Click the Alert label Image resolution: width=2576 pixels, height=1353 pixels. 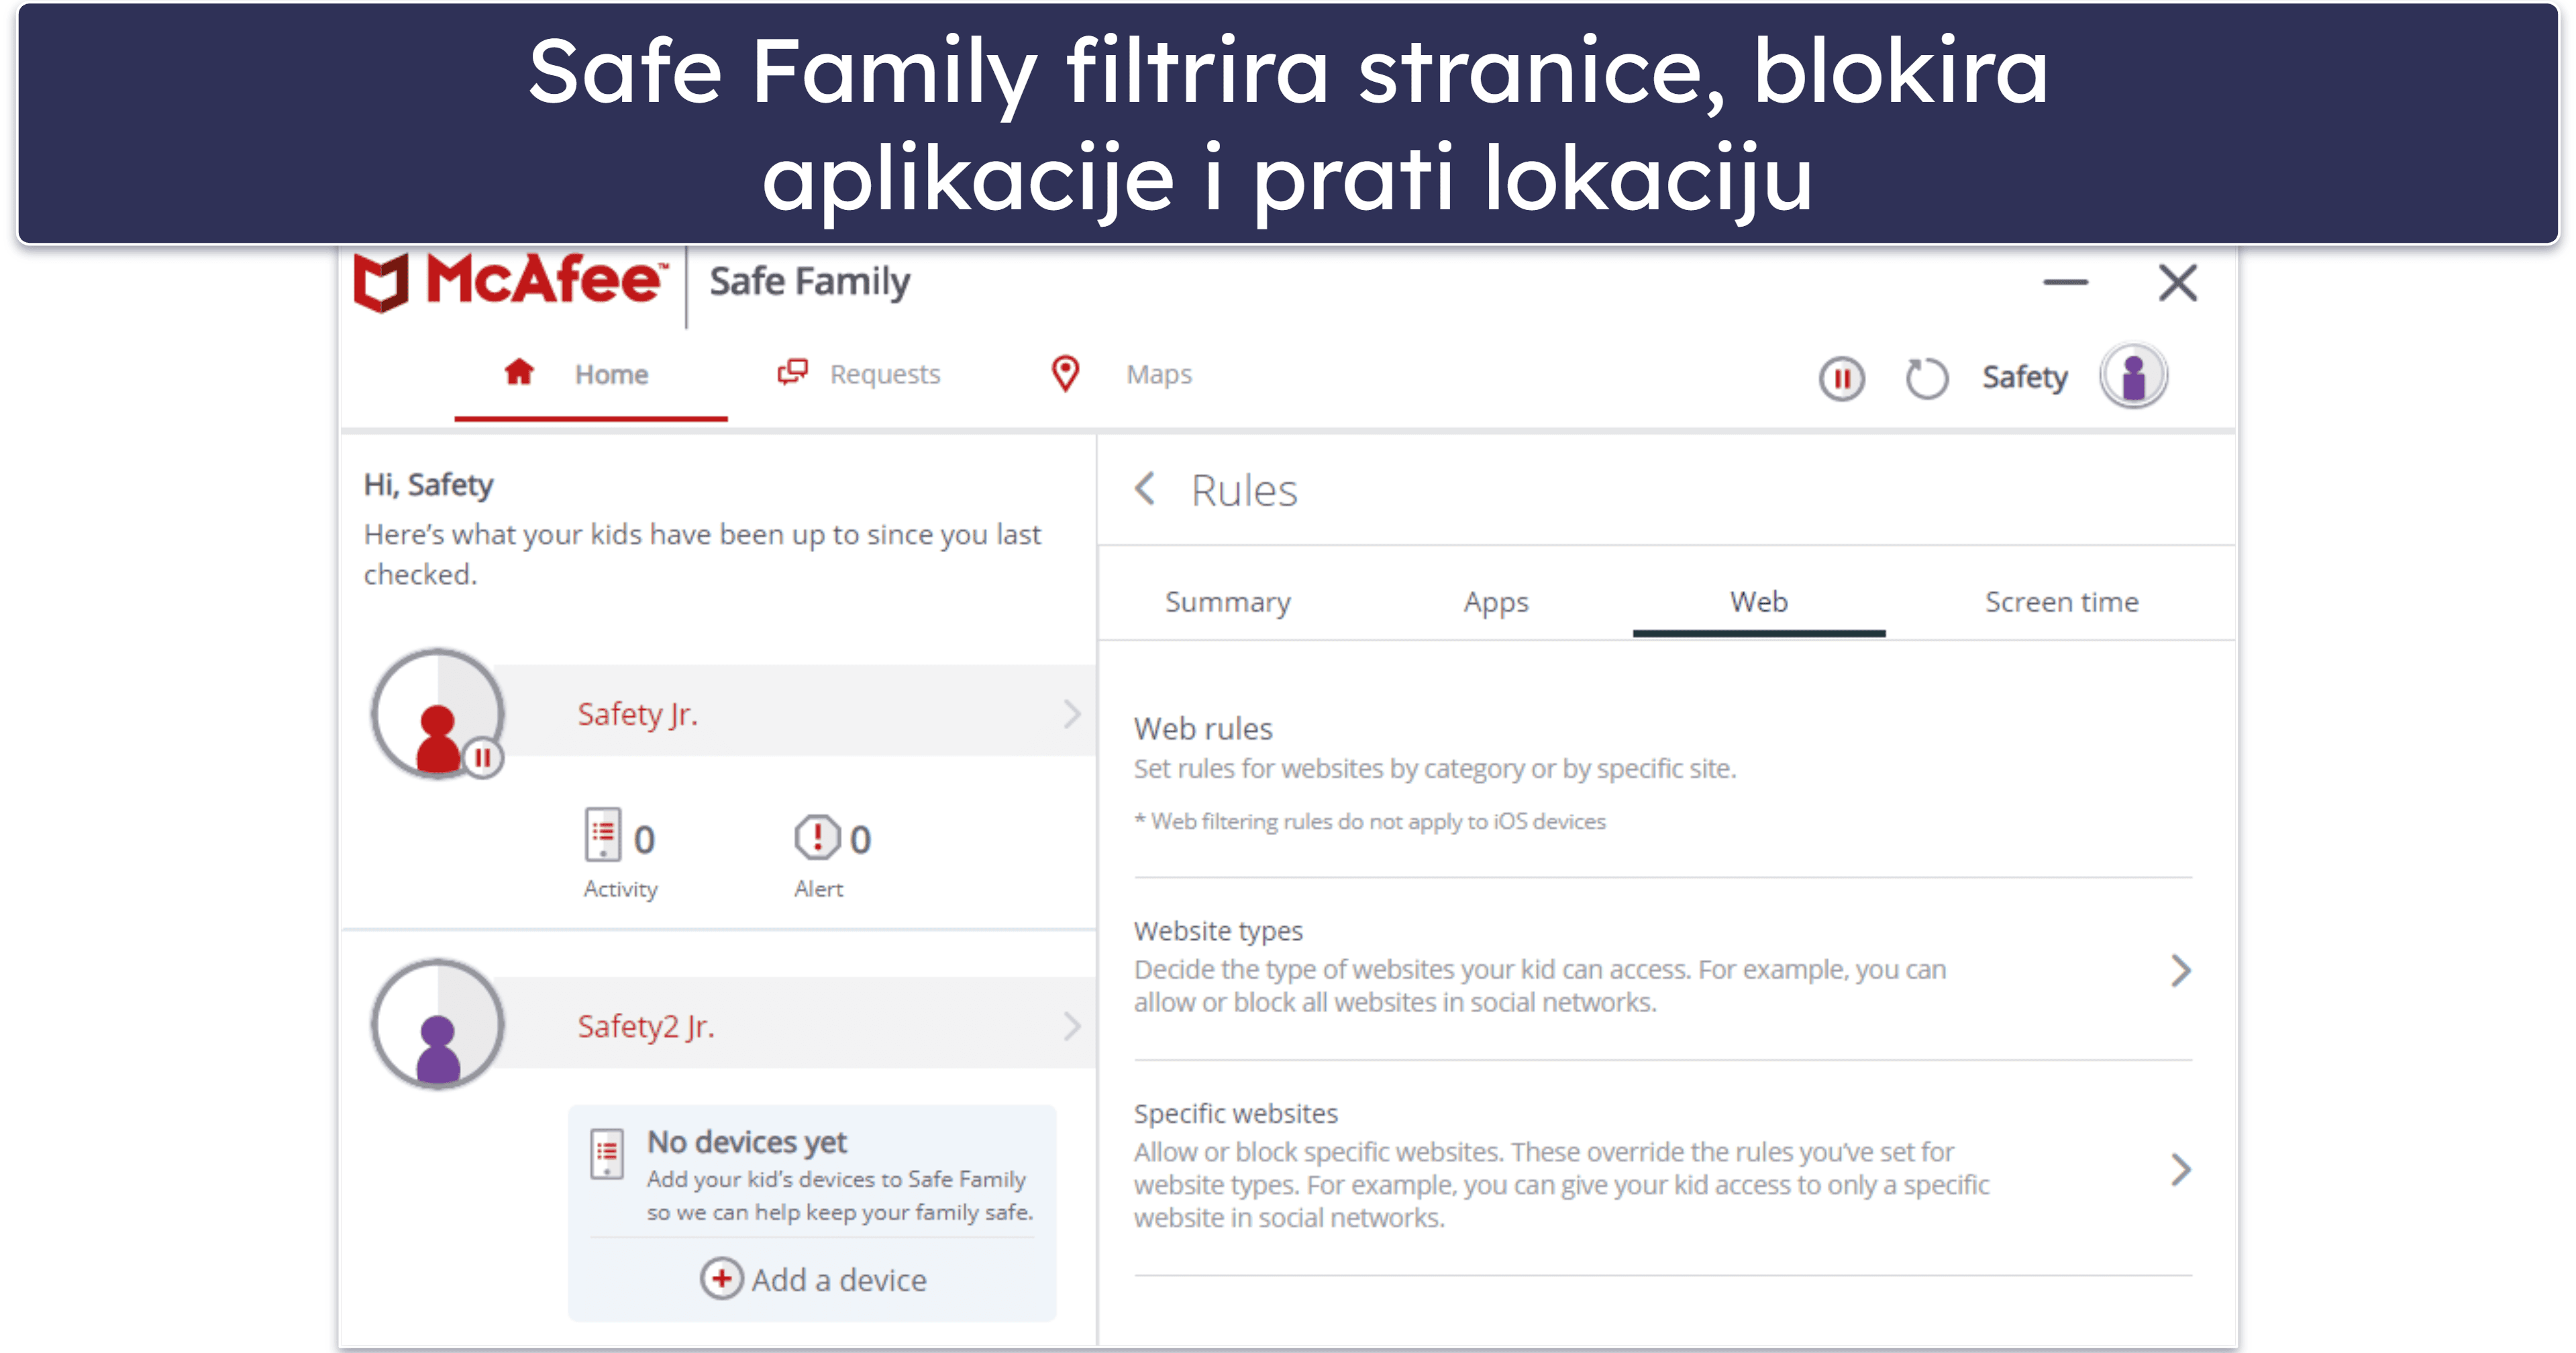coord(819,889)
